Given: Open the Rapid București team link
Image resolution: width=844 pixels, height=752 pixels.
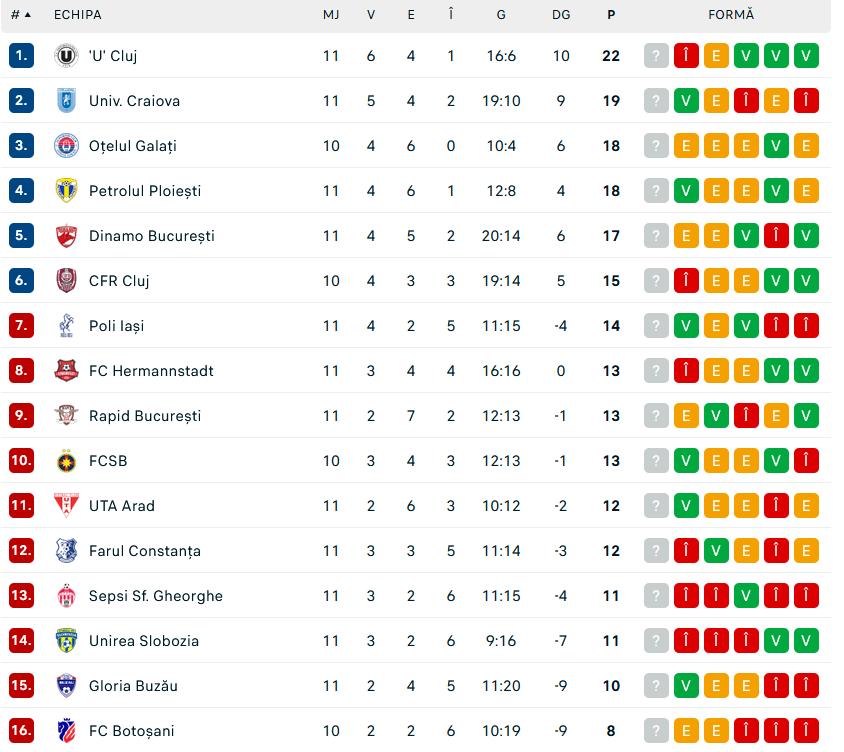Looking at the screenshot, I should pos(145,416).
